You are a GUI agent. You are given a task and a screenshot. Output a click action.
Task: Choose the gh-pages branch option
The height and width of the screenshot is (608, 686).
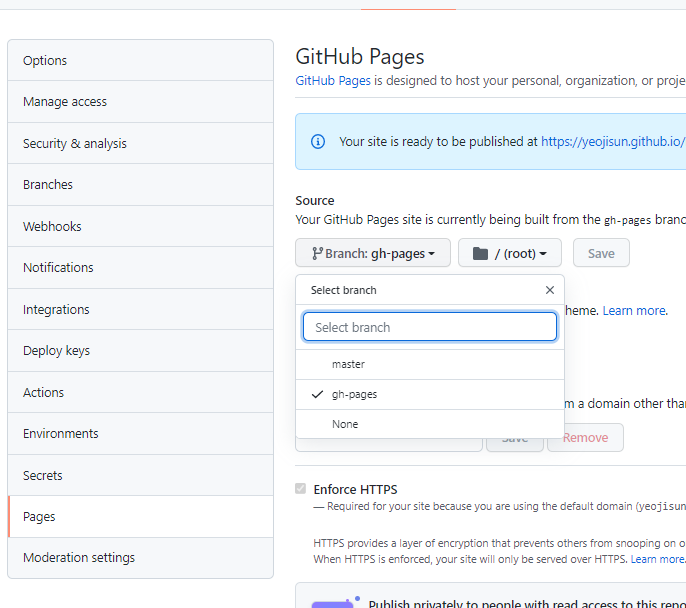point(430,394)
